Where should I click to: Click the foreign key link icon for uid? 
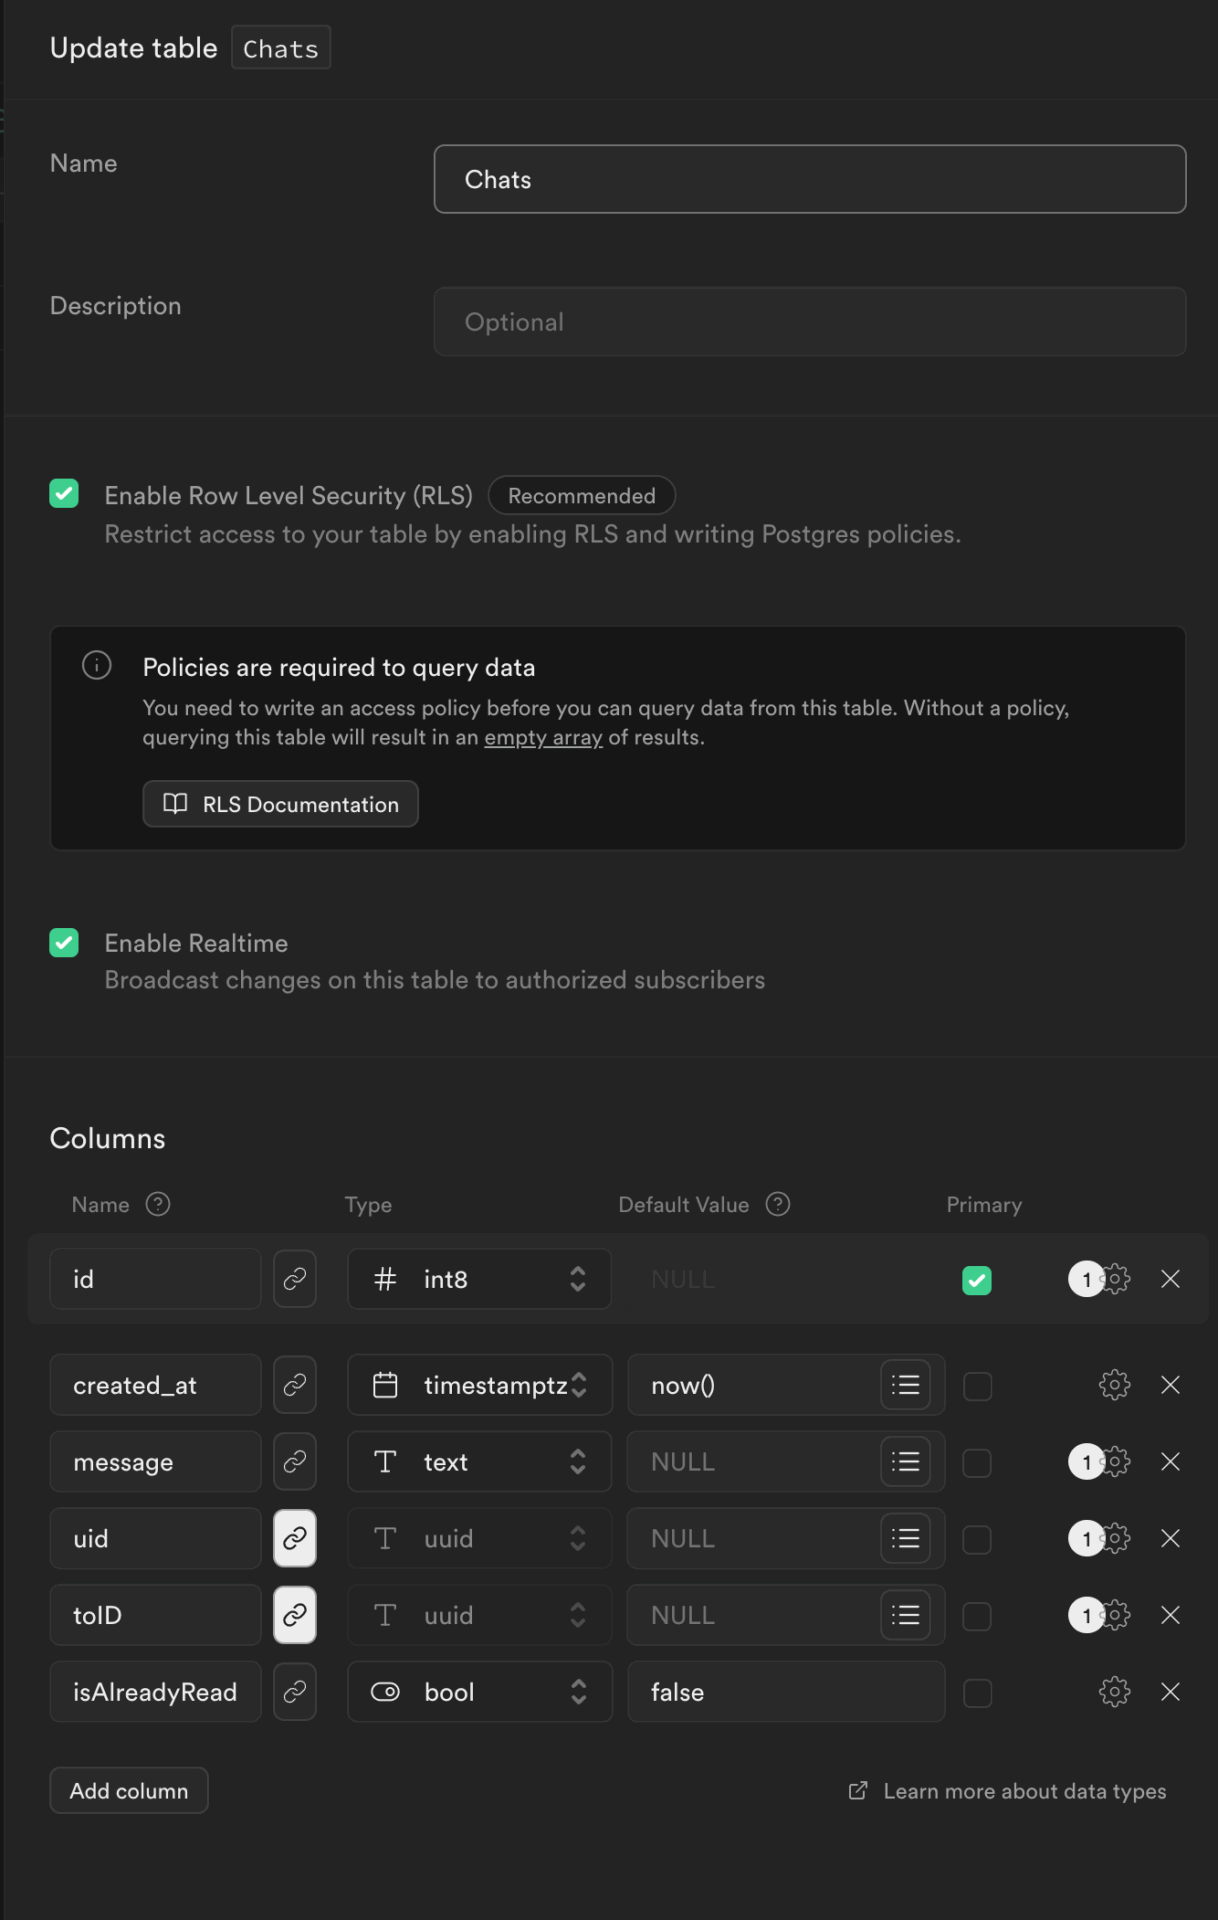(x=294, y=1538)
